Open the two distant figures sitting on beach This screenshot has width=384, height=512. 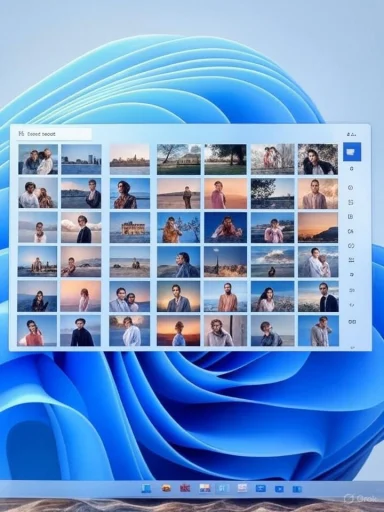pyautogui.click(x=130, y=261)
